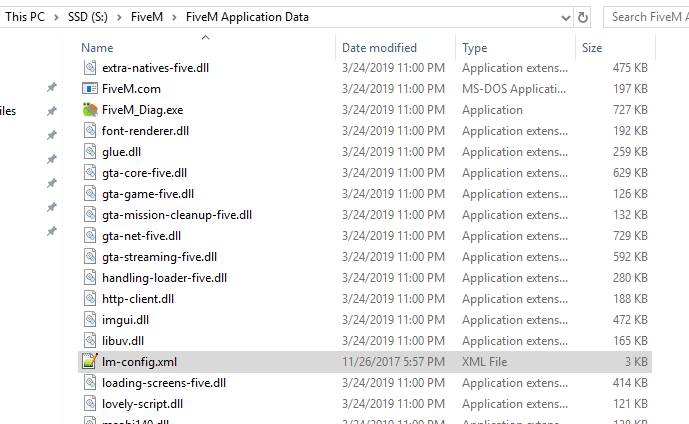689x424 pixels.
Task: Click the gta-streaming-five.dll file icon
Action: click(x=90, y=257)
